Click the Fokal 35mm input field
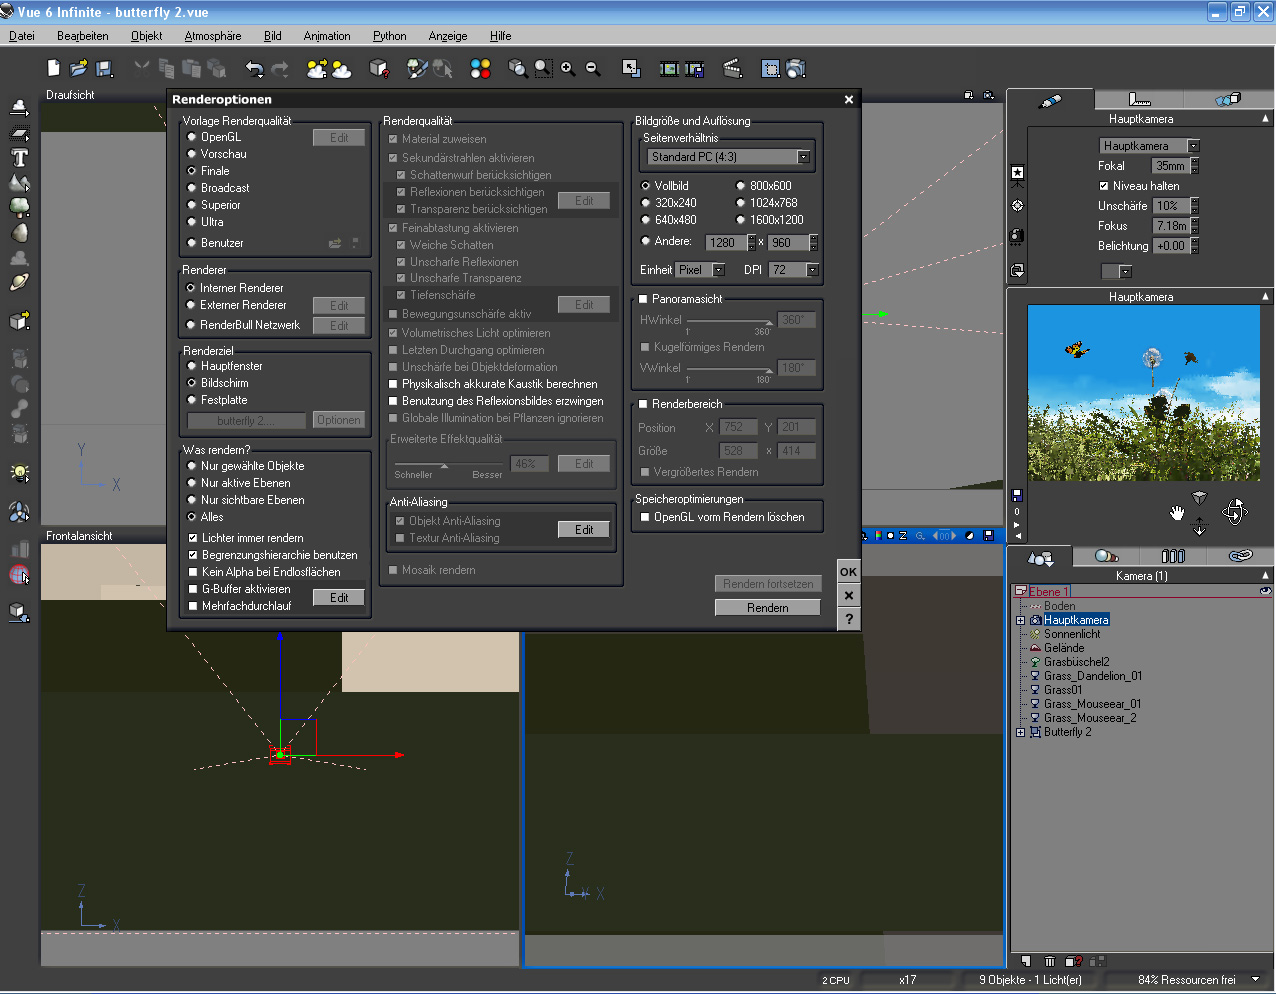 (x=1170, y=166)
